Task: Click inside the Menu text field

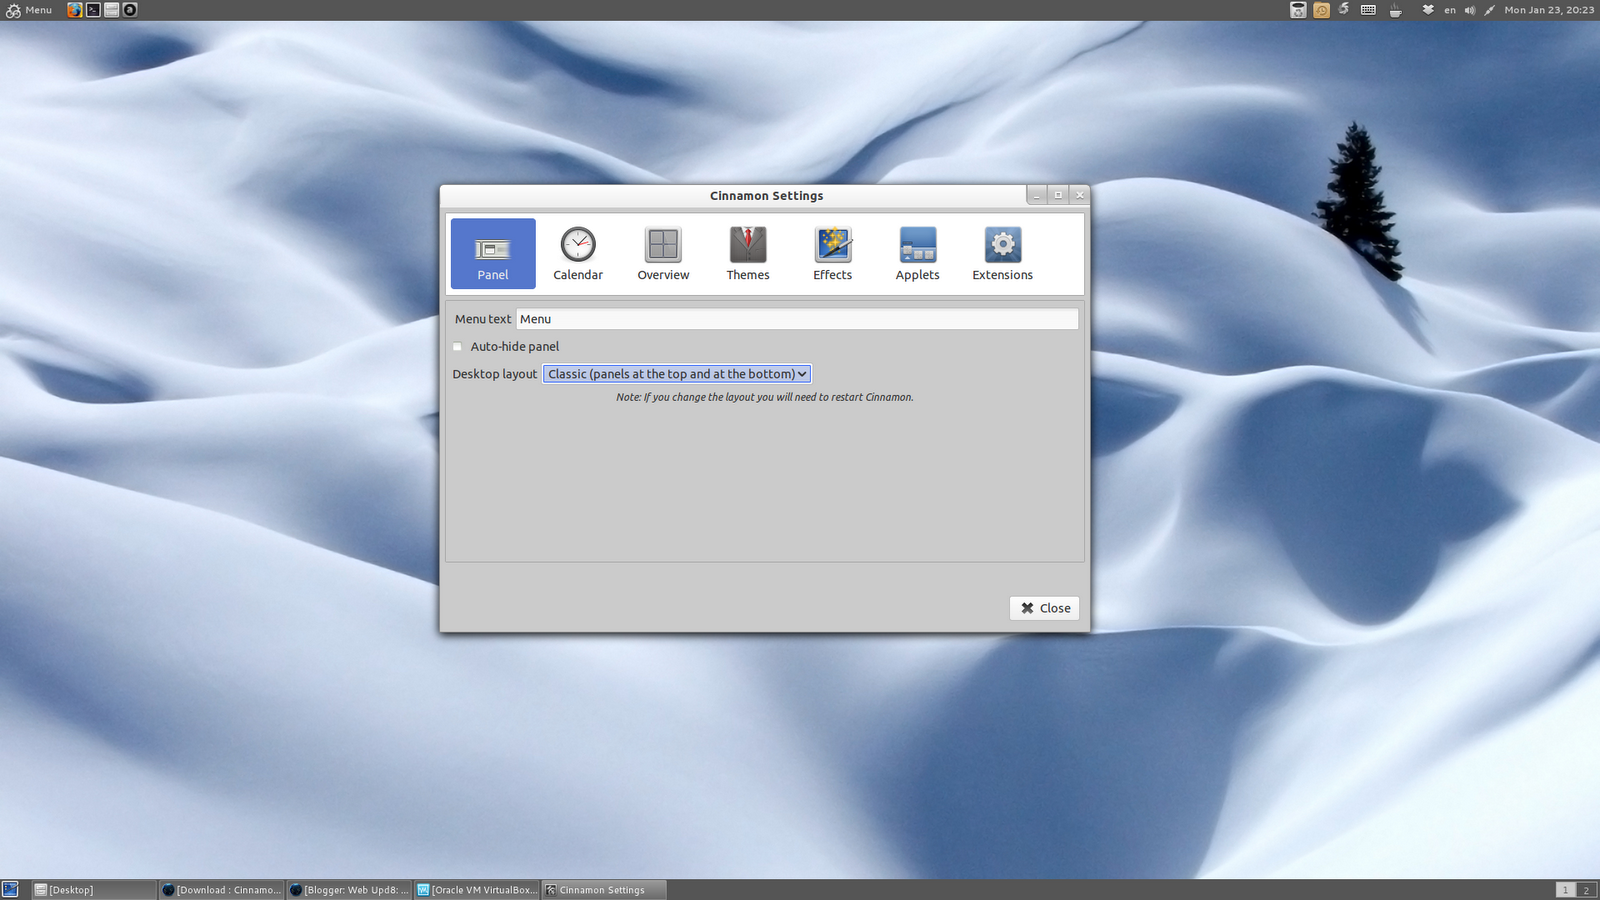Action: tap(795, 318)
